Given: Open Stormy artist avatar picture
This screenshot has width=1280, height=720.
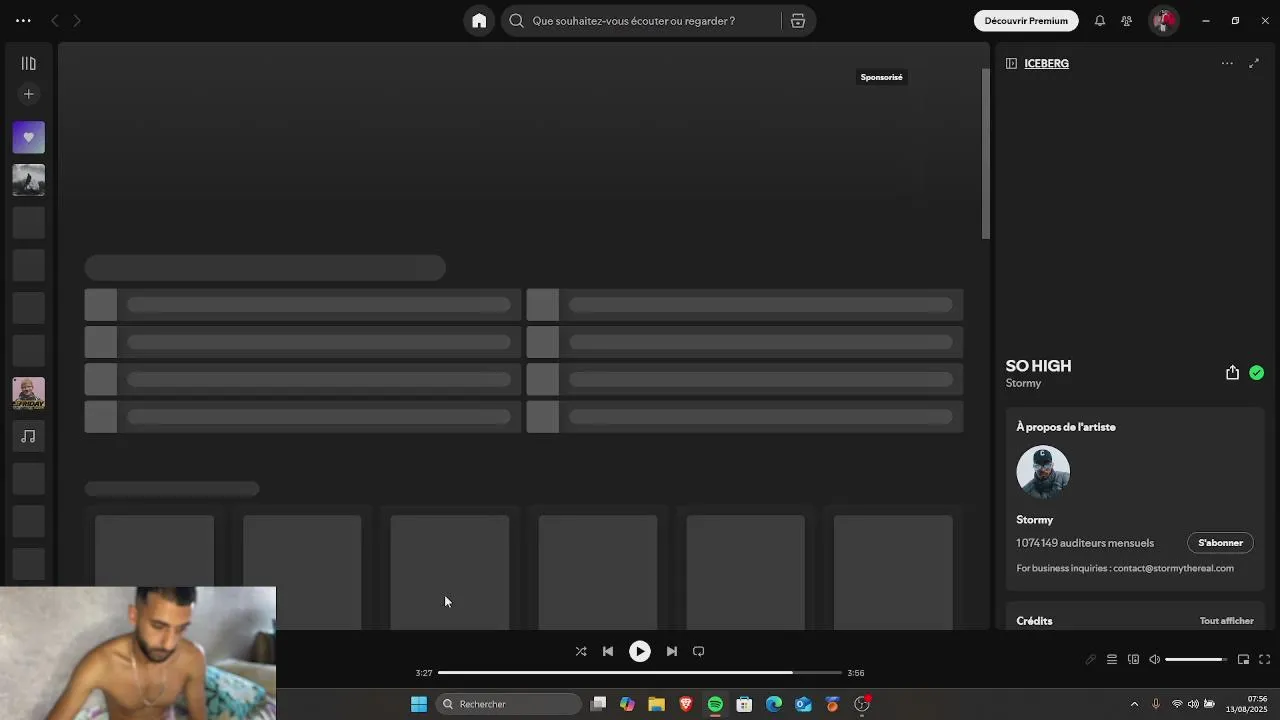Looking at the screenshot, I should [x=1043, y=472].
